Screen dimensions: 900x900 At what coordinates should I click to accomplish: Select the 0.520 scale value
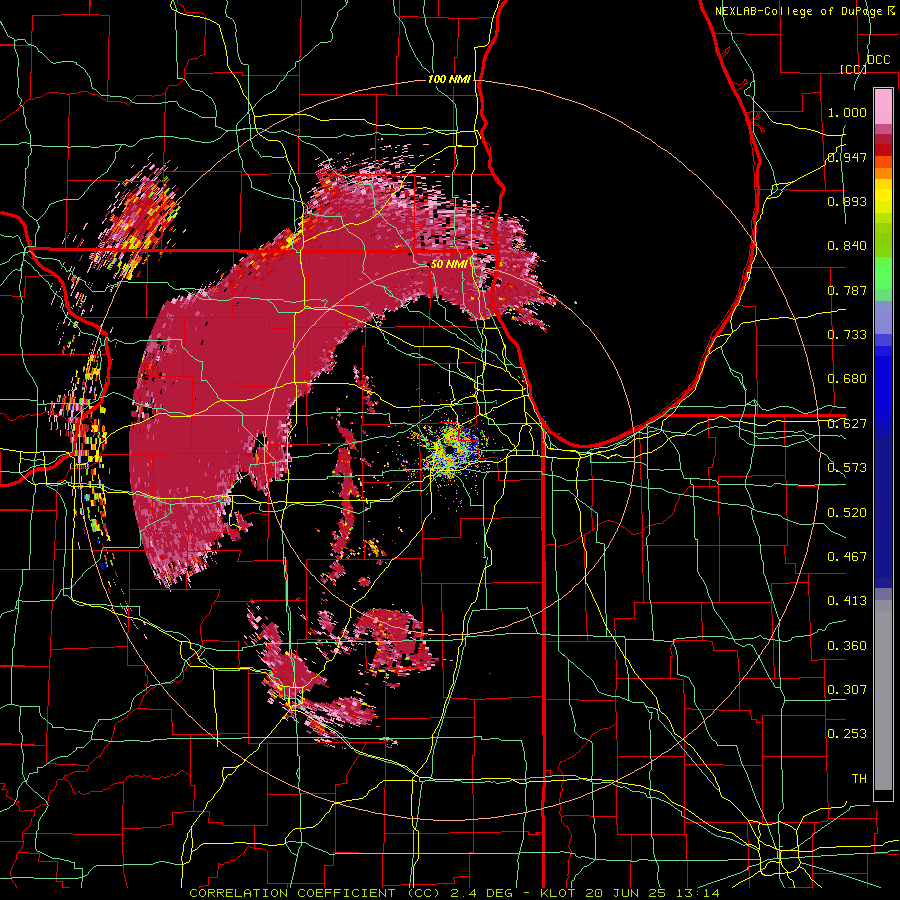(847, 513)
